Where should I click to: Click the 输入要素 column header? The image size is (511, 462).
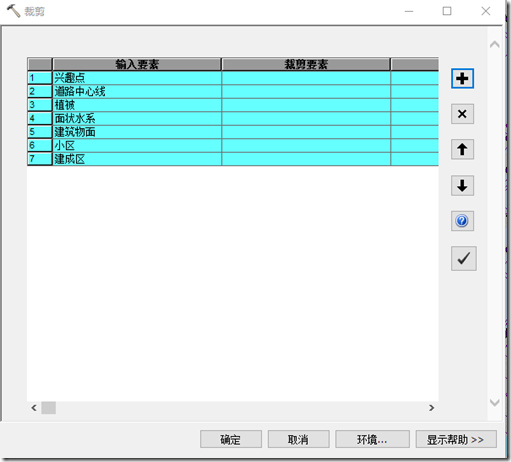pyautogui.click(x=137, y=64)
